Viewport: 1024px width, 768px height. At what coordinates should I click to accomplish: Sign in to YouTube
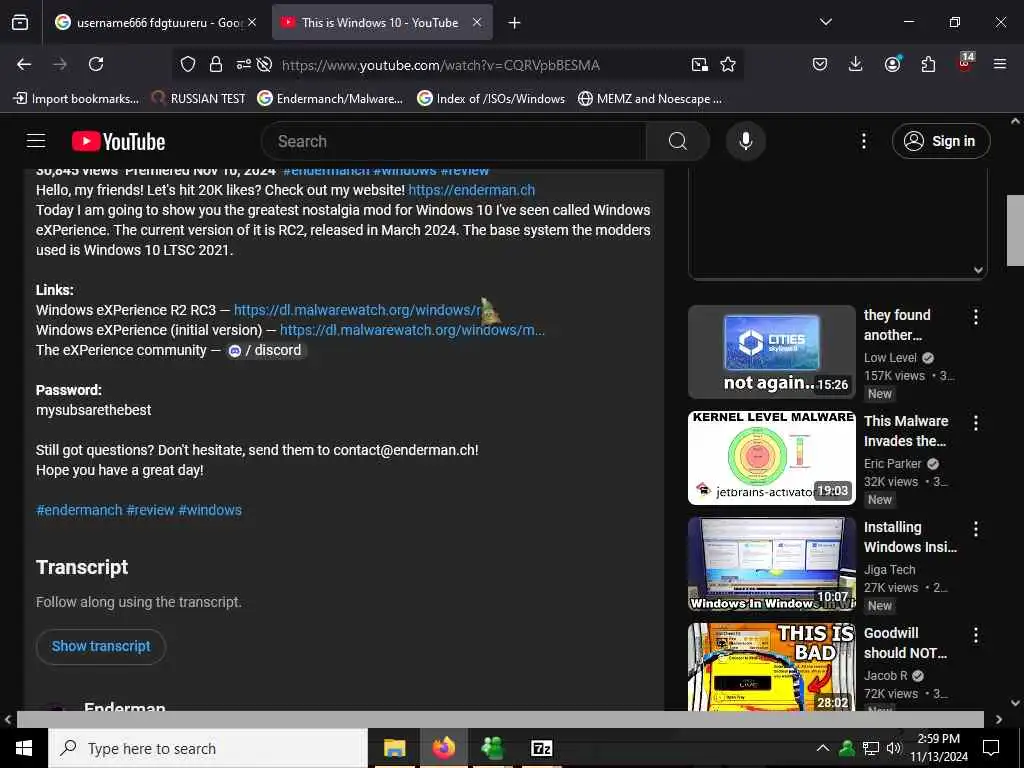[x=940, y=141]
